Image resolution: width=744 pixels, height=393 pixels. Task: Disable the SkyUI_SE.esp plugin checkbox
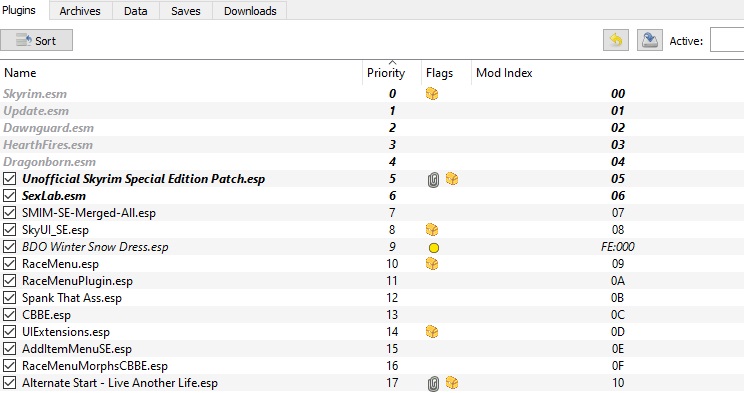click(9, 230)
